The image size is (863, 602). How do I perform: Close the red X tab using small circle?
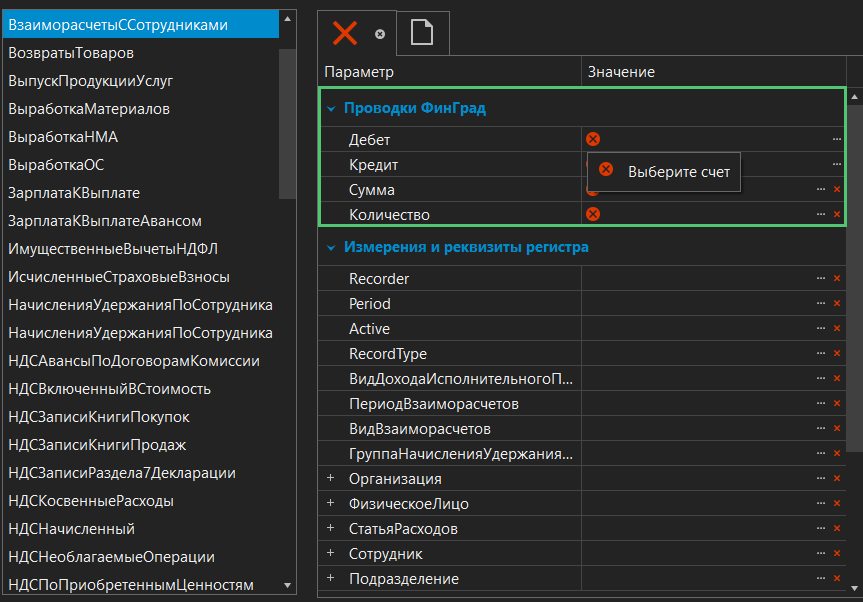point(380,33)
